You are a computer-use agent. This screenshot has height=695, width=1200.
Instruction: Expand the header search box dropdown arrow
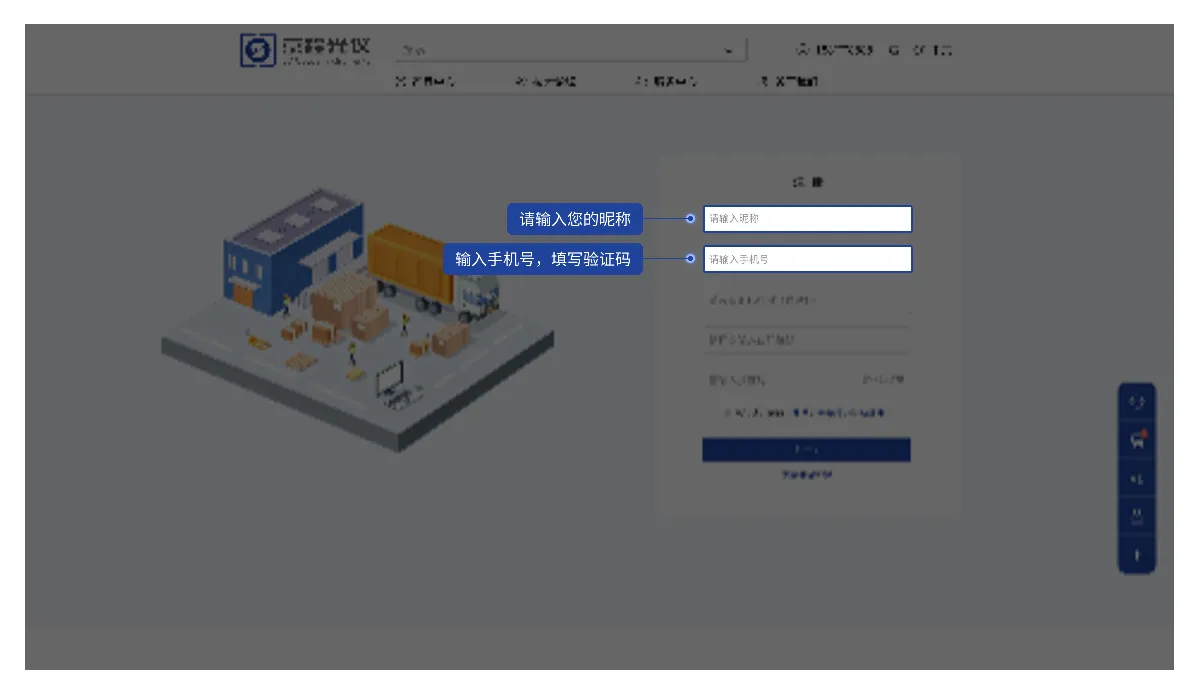[729, 51]
